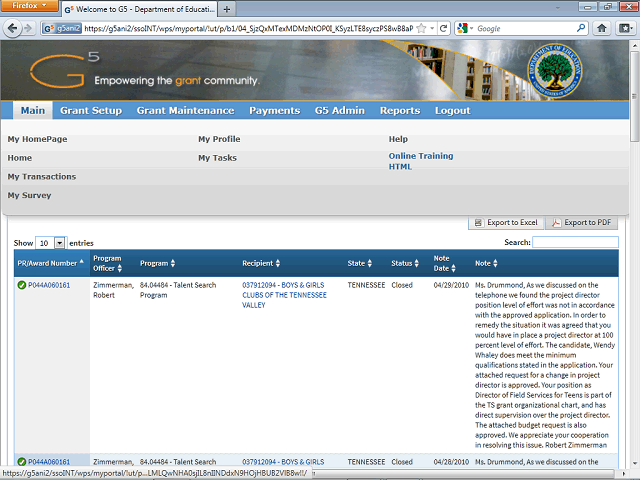Click the scrollbar down arrow
The image size is (640, 480).
(635, 463)
